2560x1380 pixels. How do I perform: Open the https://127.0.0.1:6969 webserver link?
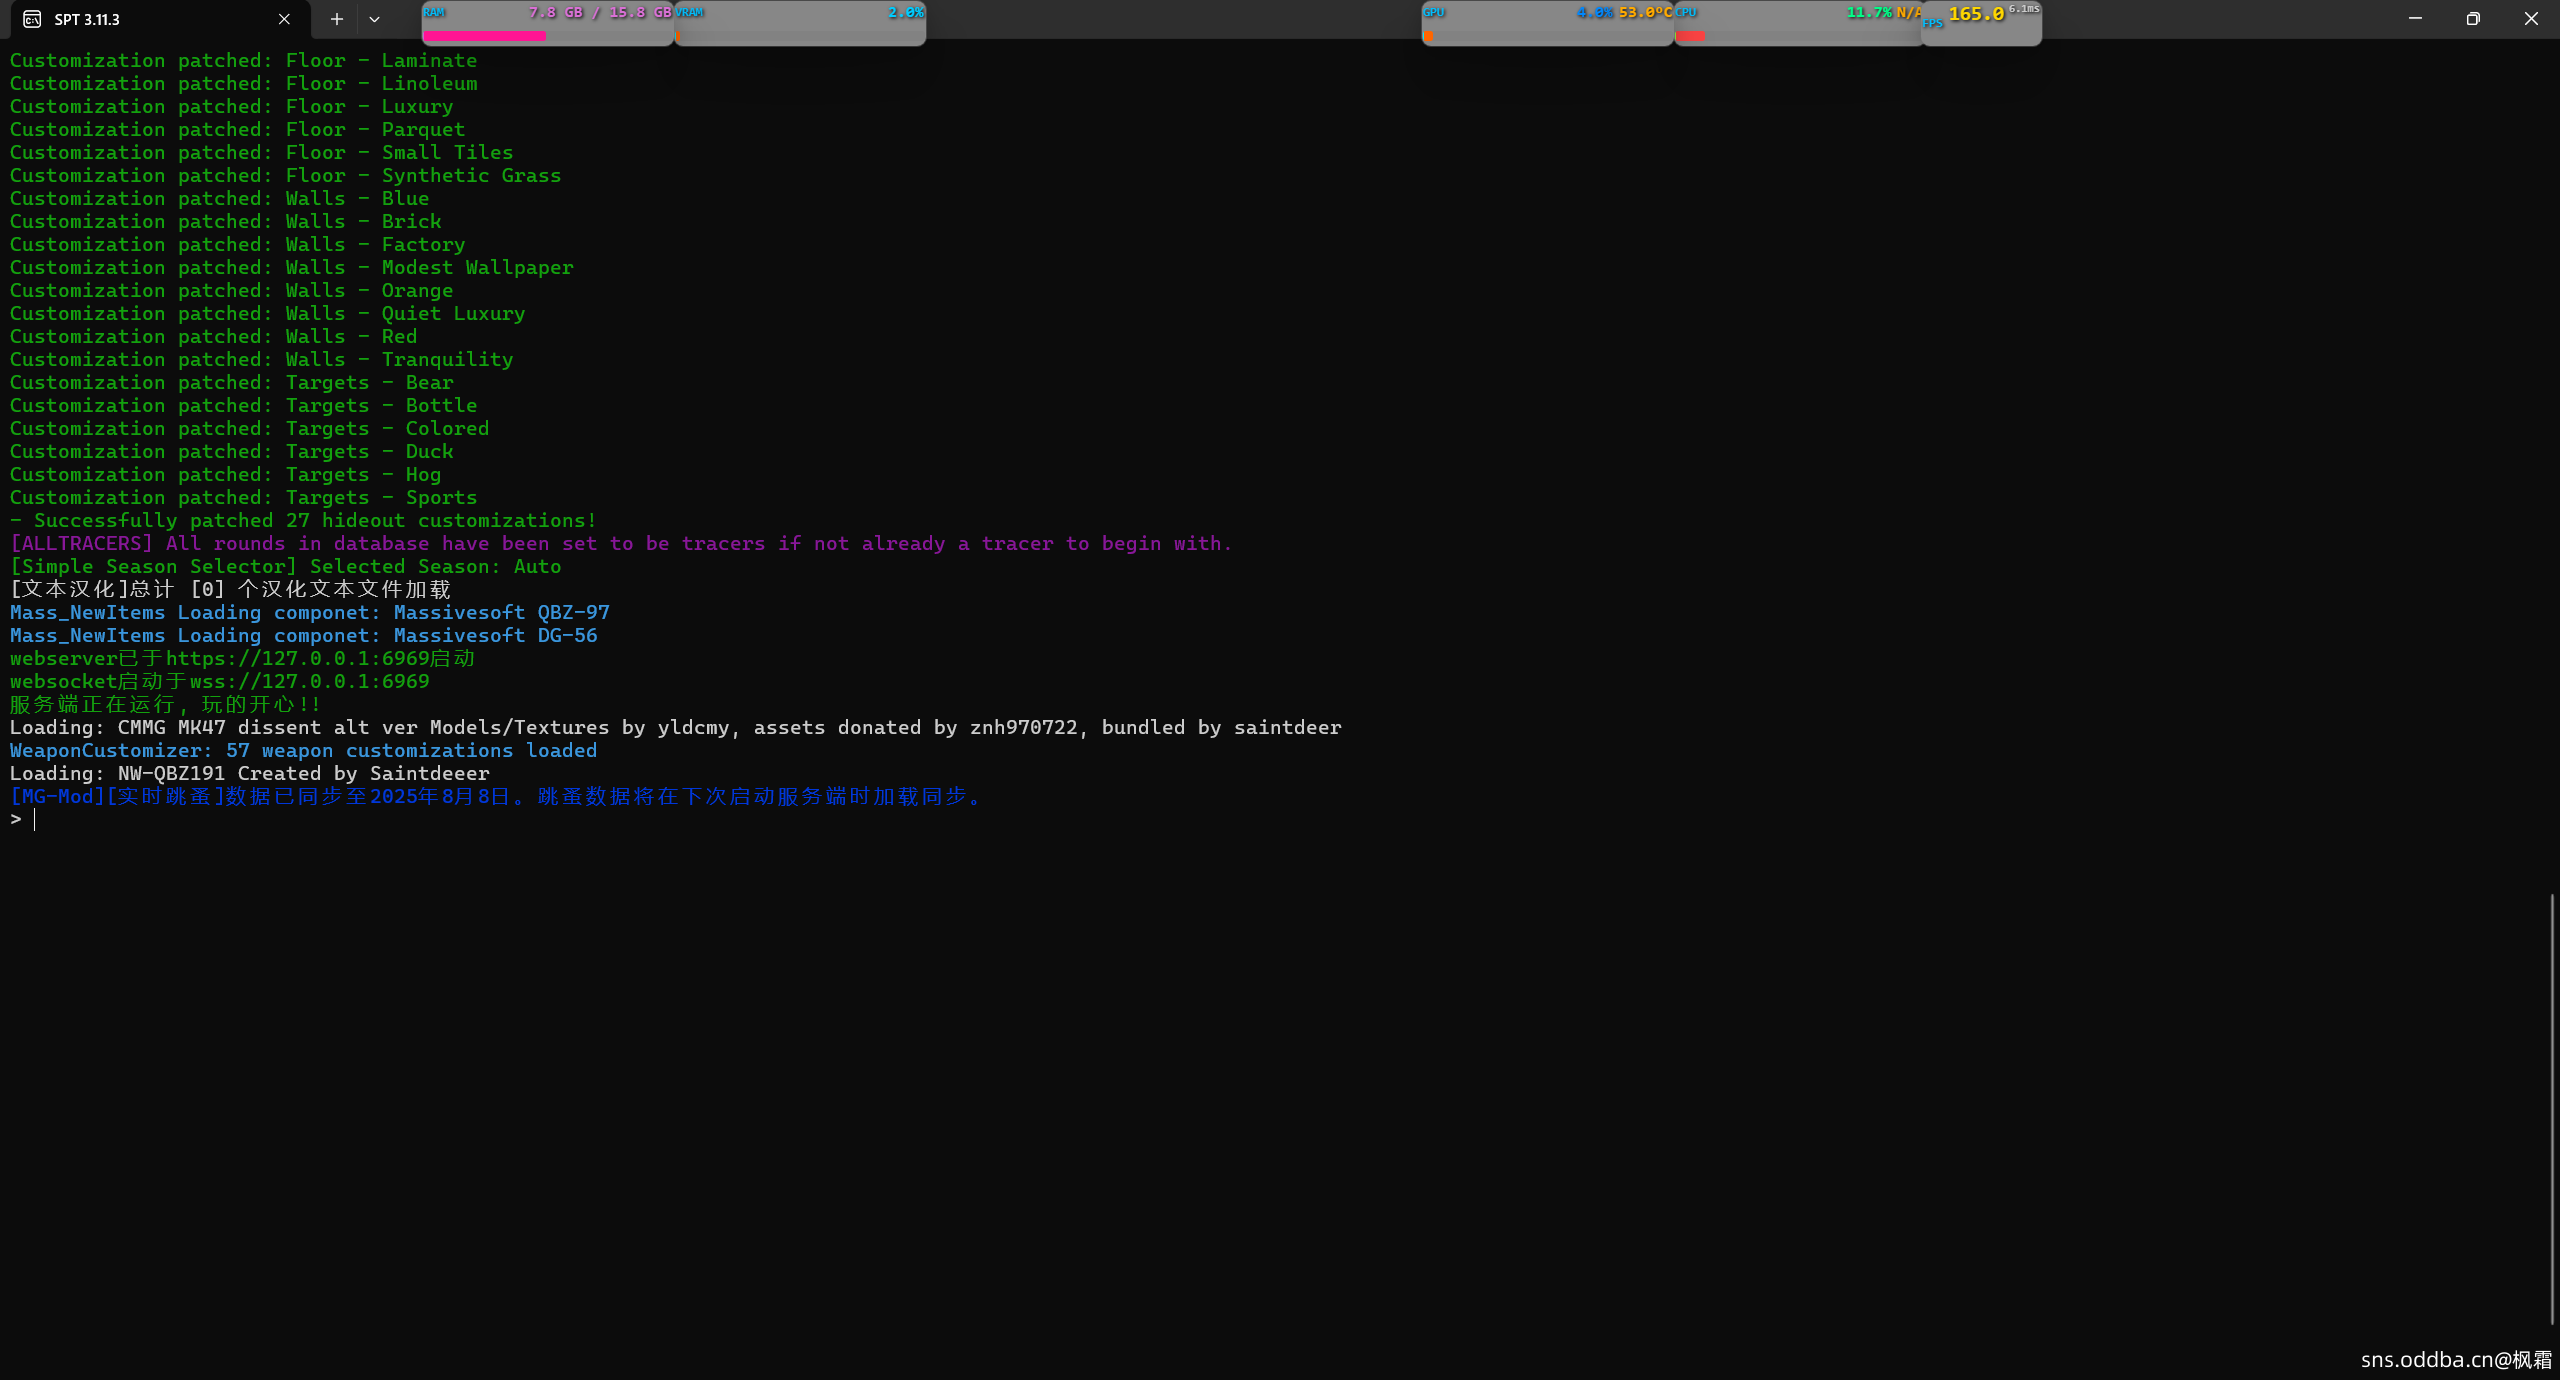click(297, 659)
